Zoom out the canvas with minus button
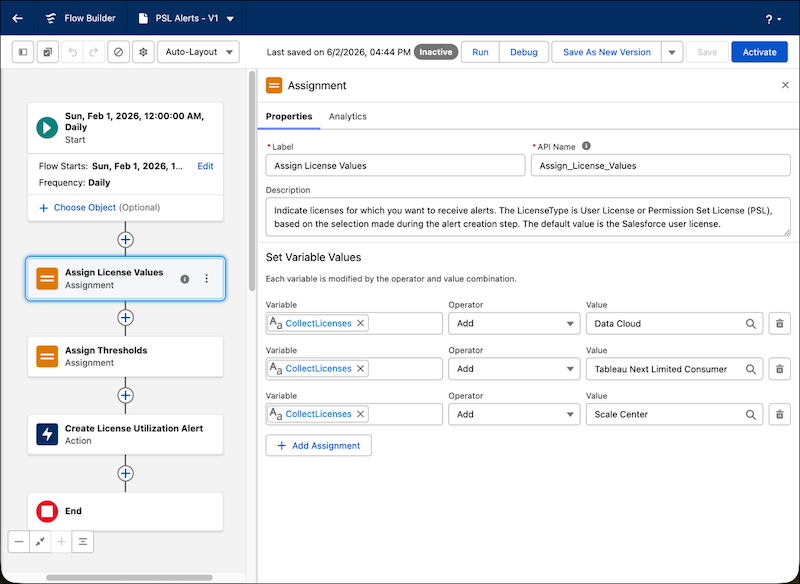This screenshot has height=584, width=800. pyautogui.click(x=19, y=542)
